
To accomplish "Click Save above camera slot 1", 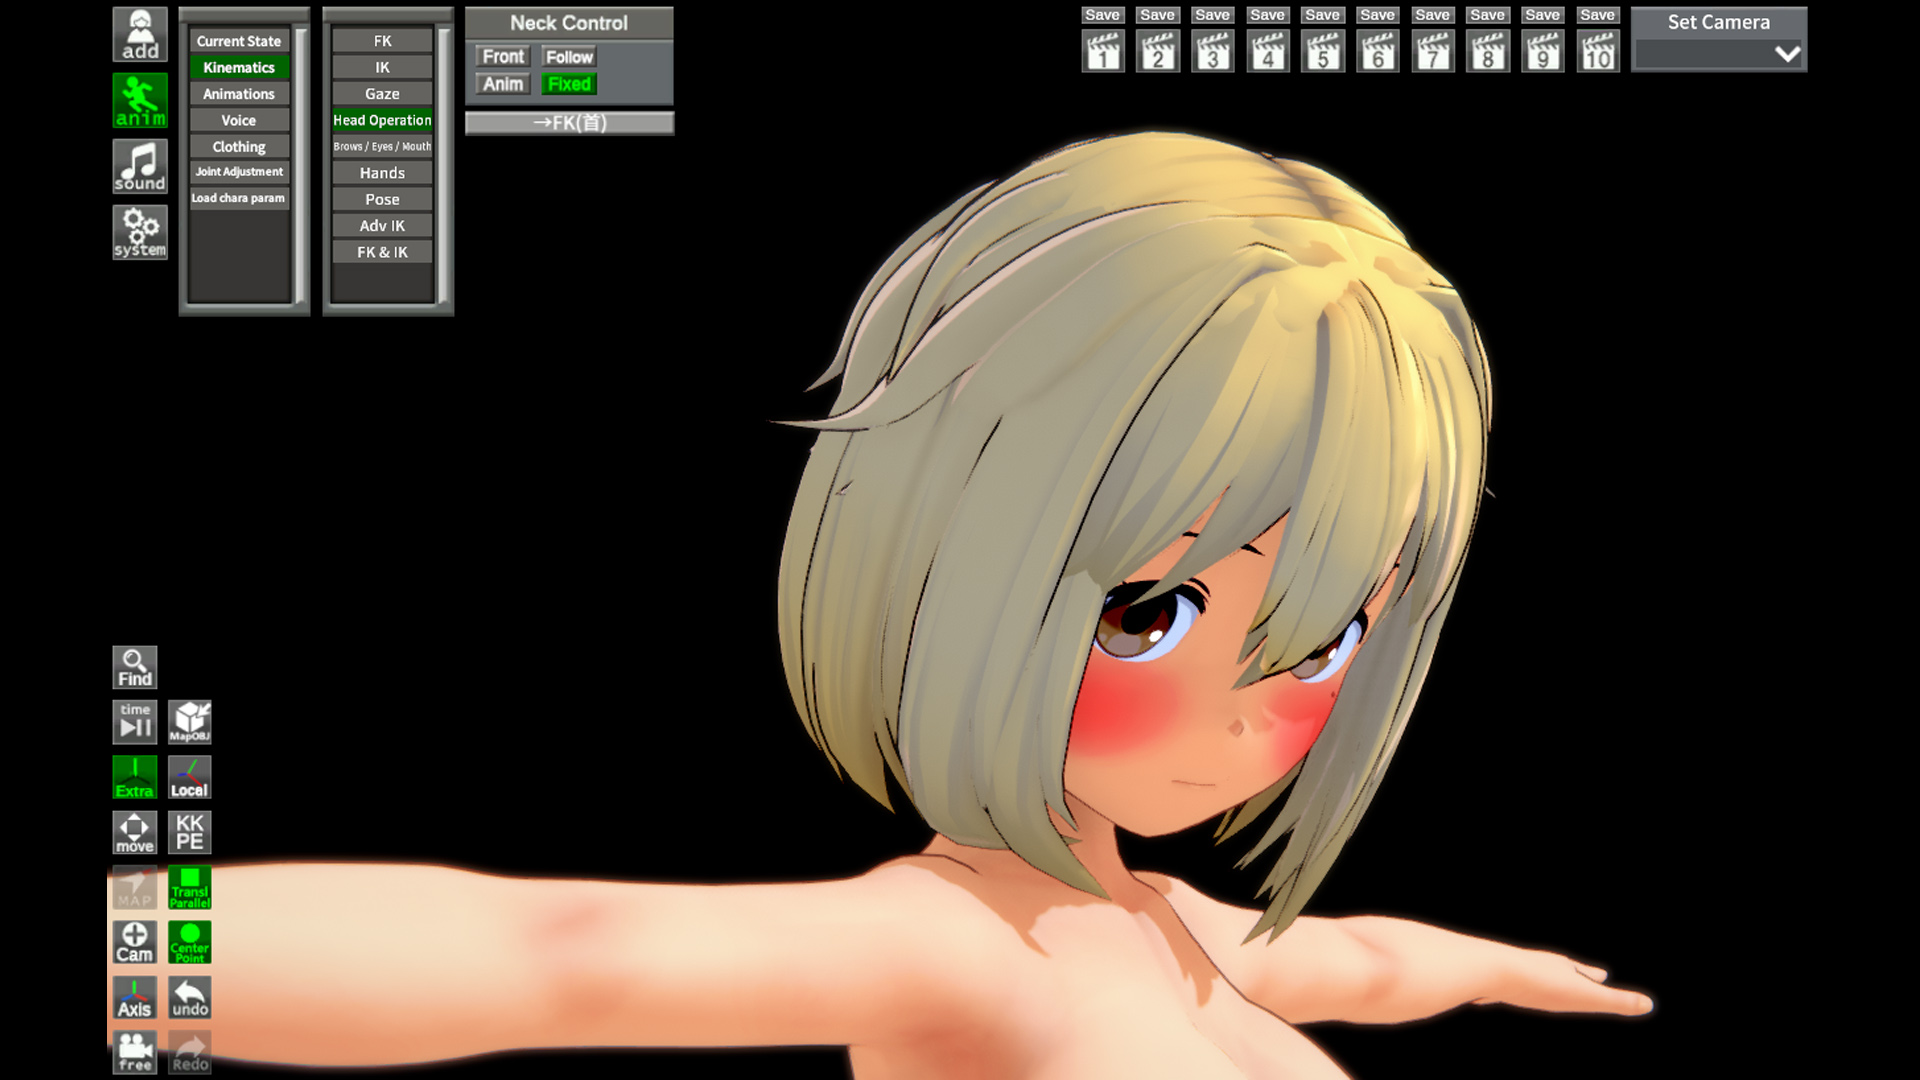I will (x=1102, y=15).
